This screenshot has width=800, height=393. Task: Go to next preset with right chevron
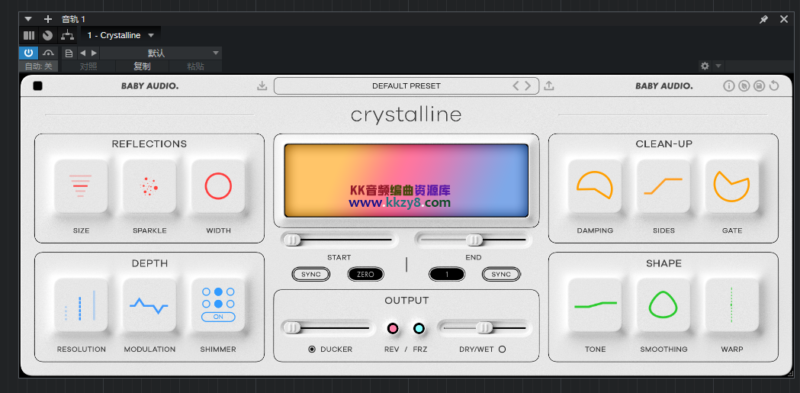coord(528,86)
